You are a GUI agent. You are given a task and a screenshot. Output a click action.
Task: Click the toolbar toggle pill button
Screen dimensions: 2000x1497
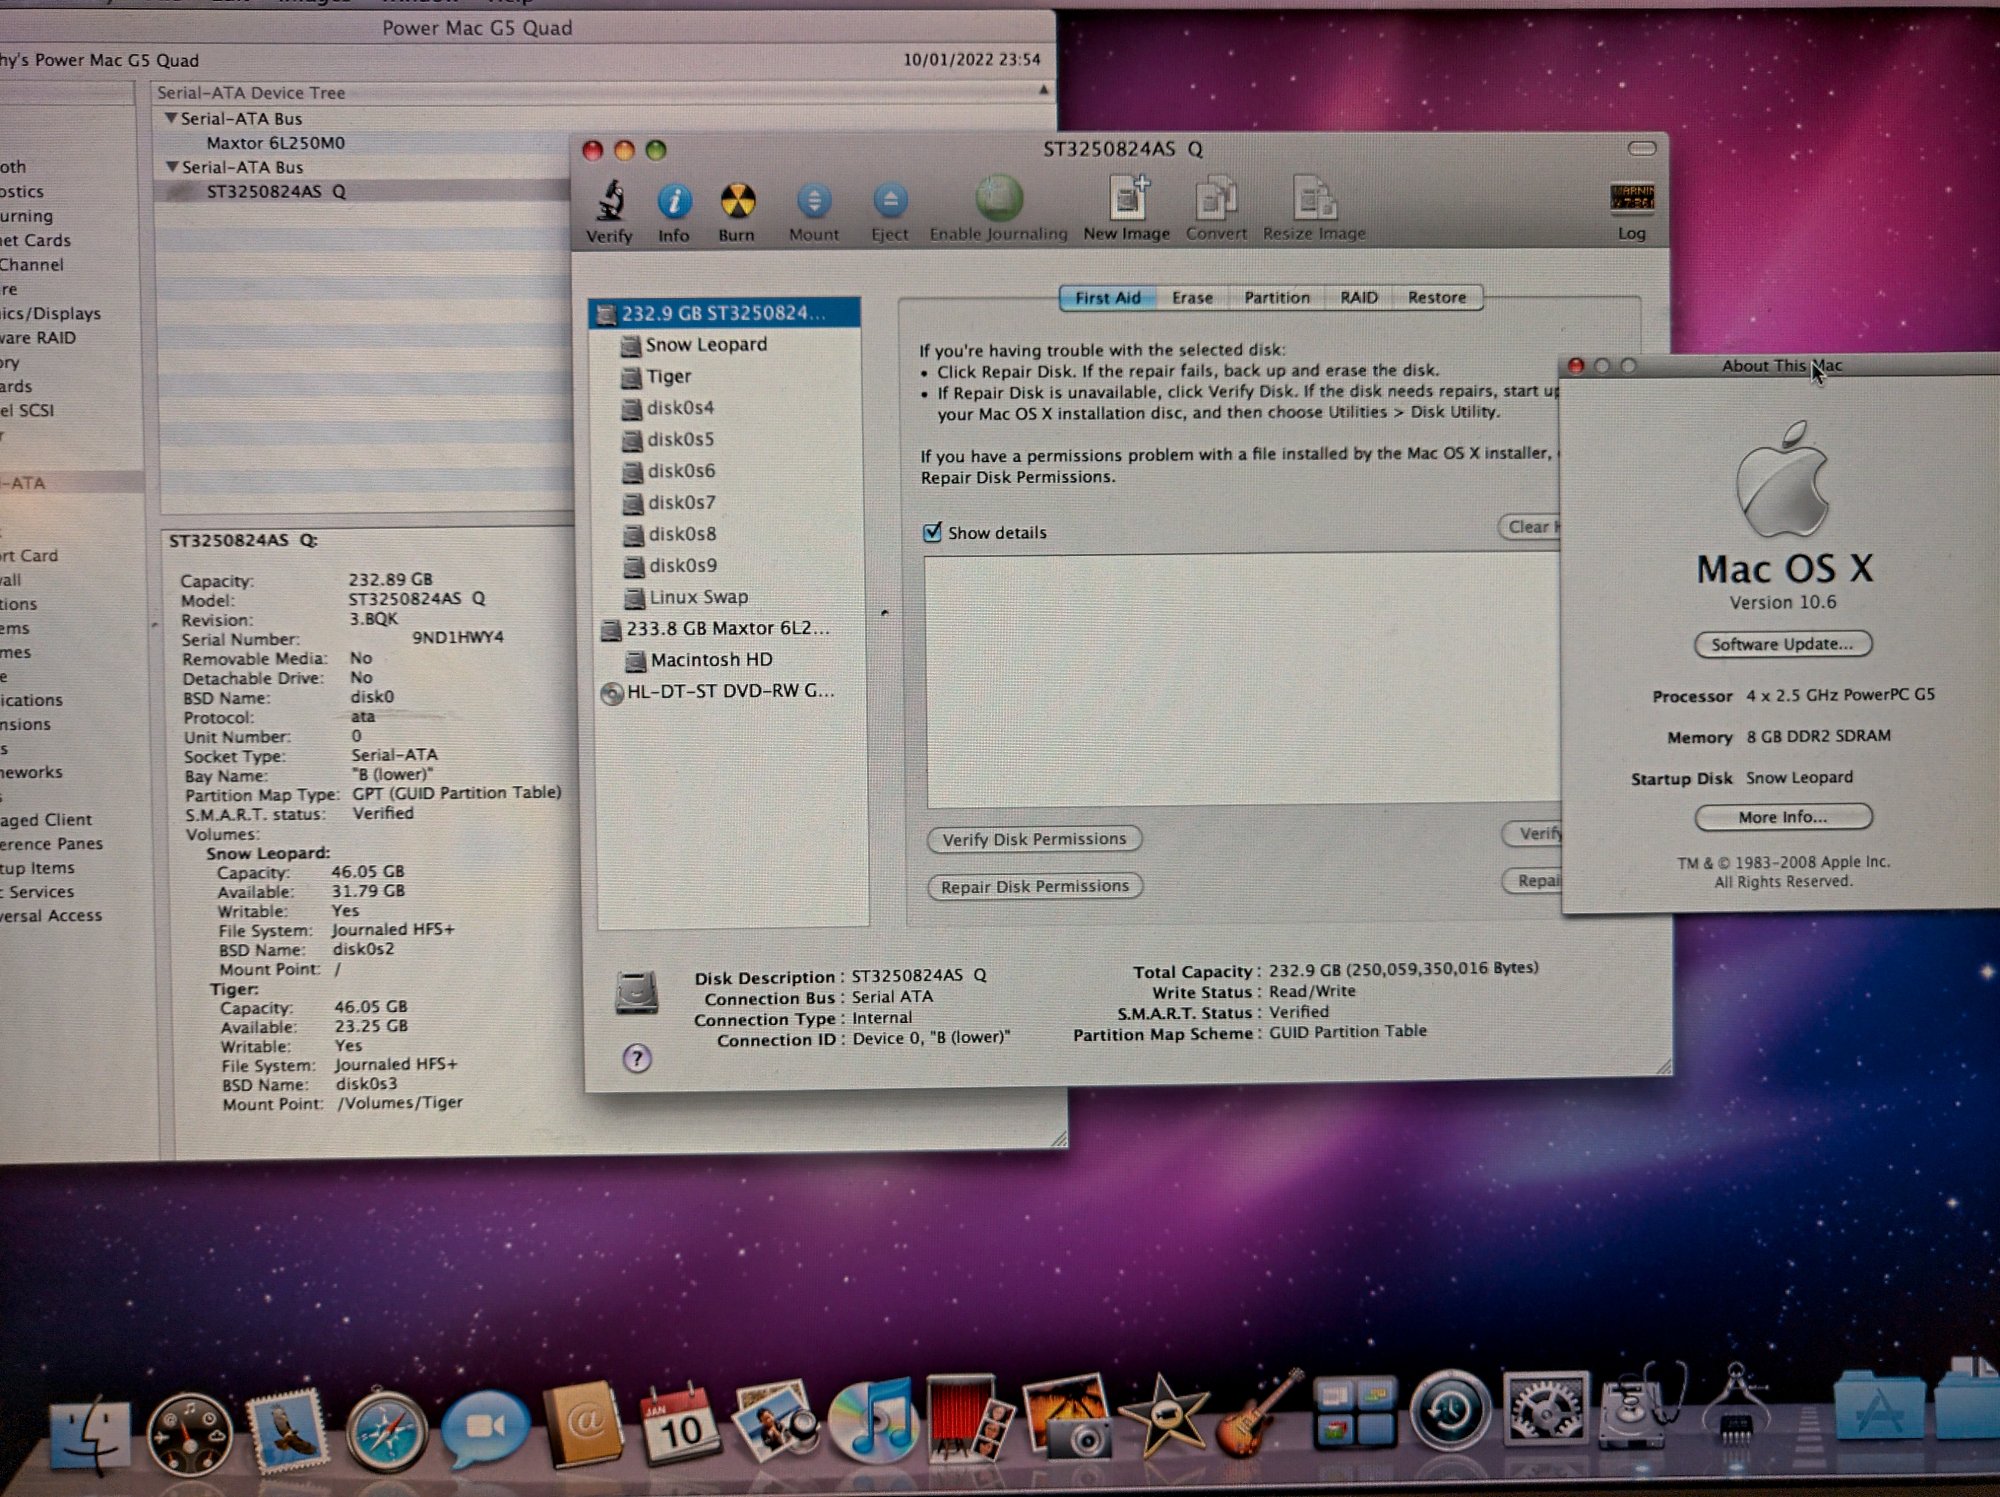pyautogui.click(x=1641, y=149)
